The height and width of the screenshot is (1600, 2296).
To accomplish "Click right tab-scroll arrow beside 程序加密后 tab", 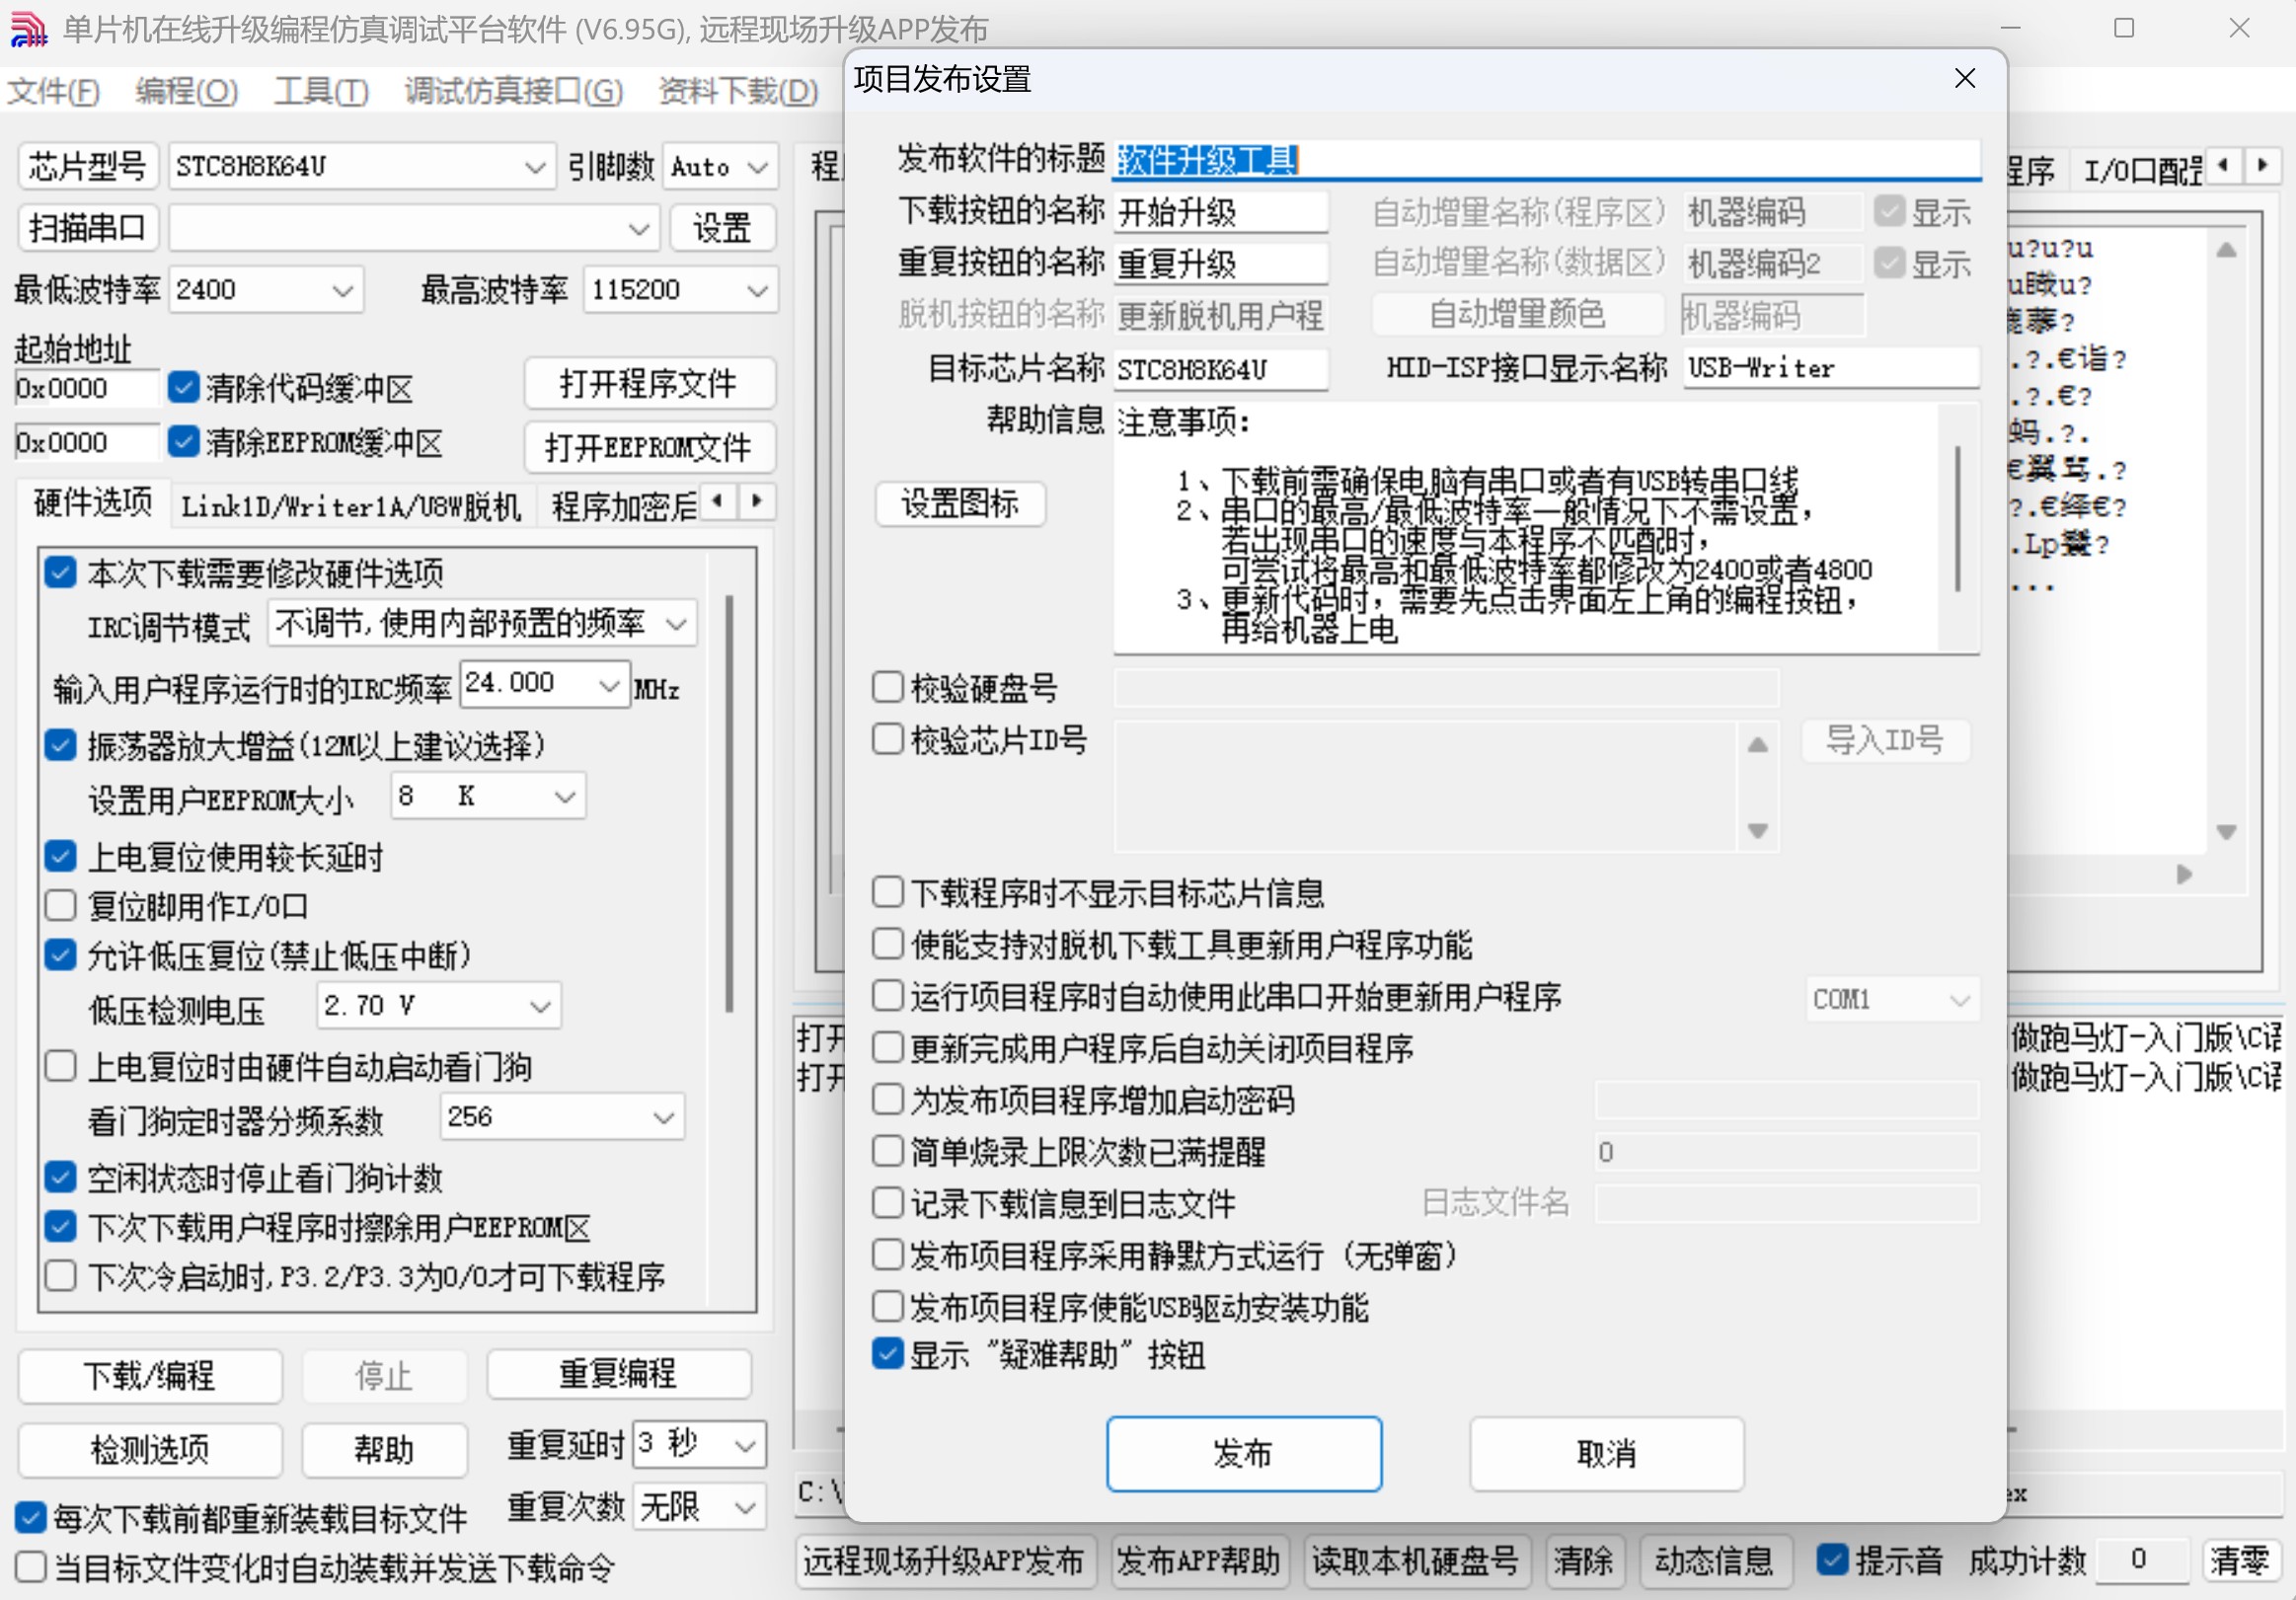I will [757, 501].
